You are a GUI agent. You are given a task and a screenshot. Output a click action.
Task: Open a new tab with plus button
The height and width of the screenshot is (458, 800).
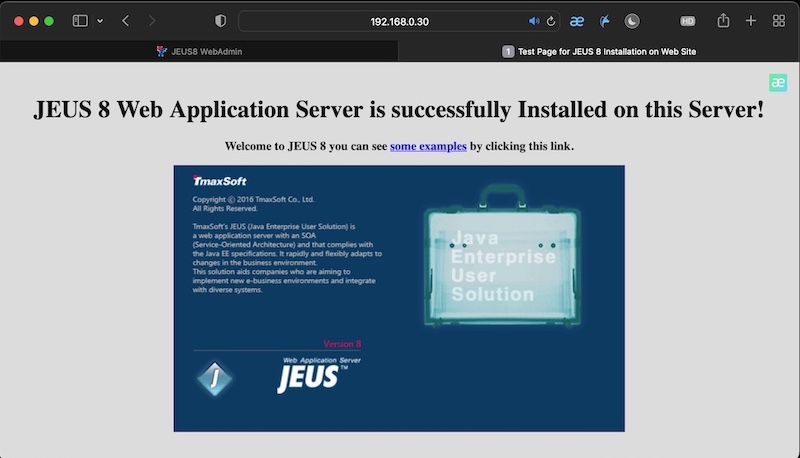[x=751, y=21]
